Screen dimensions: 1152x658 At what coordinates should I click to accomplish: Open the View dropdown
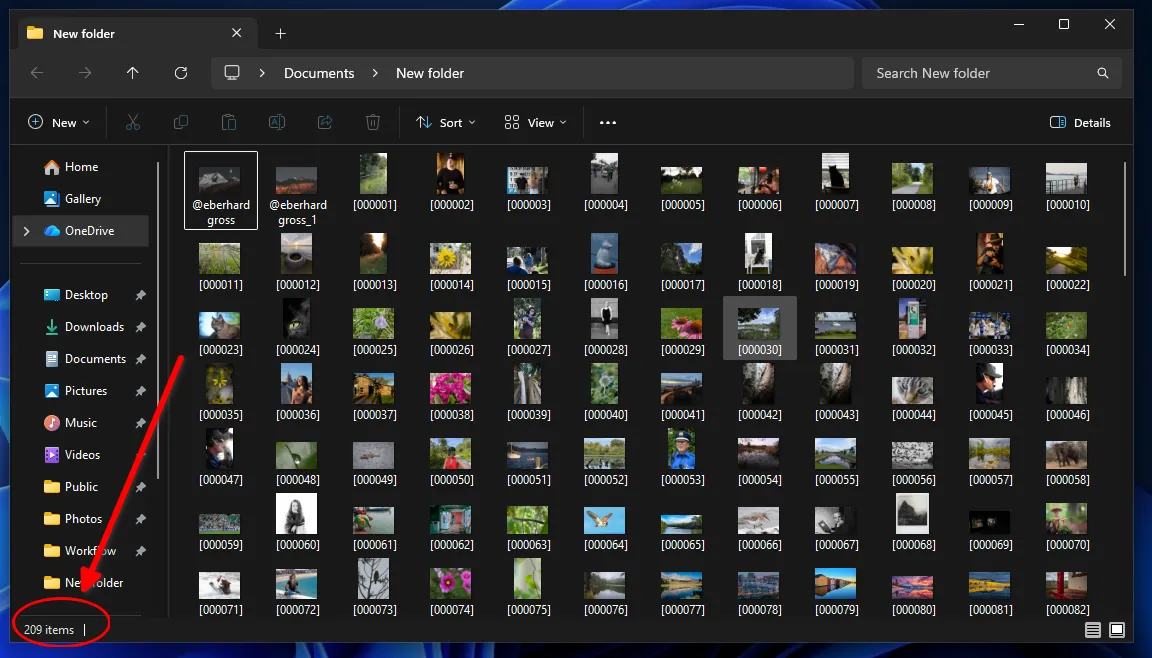(x=535, y=122)
